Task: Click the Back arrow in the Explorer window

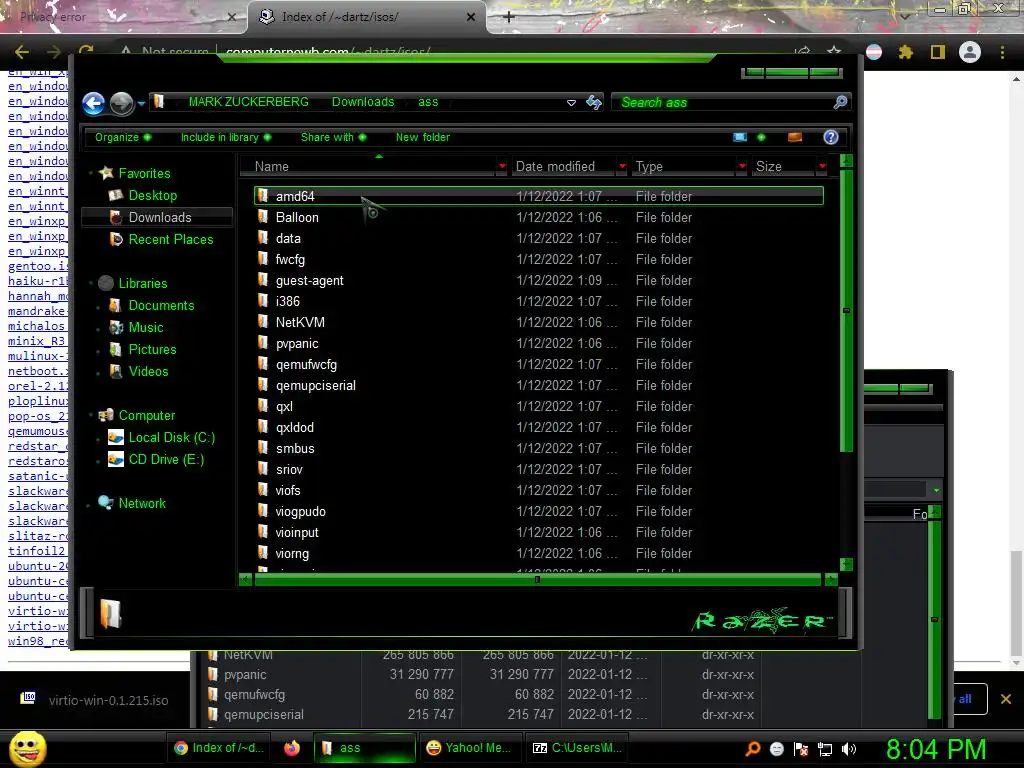Action: [93, 103]
